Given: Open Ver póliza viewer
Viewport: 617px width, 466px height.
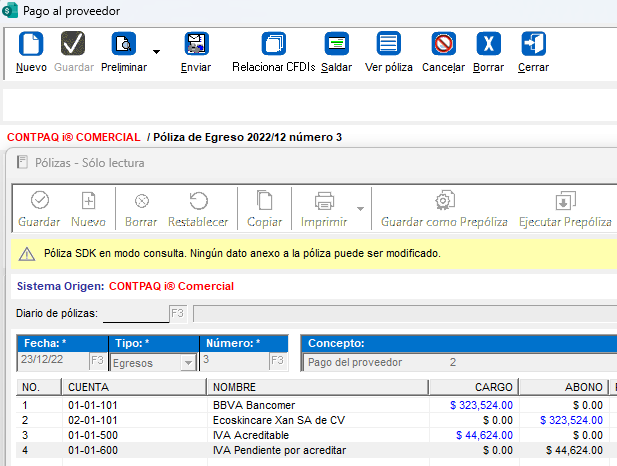Looking at the screenshot, I should coord(388,45).
